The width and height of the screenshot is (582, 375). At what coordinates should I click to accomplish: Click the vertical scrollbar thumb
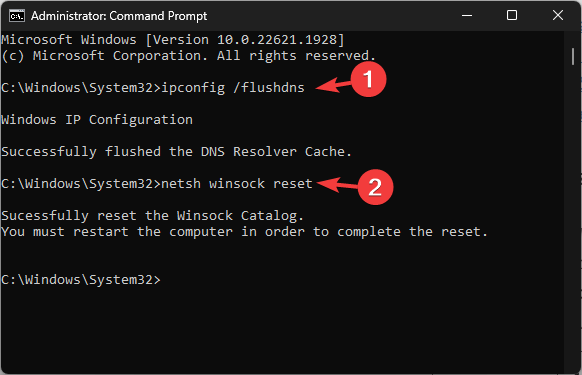[573, 56]
